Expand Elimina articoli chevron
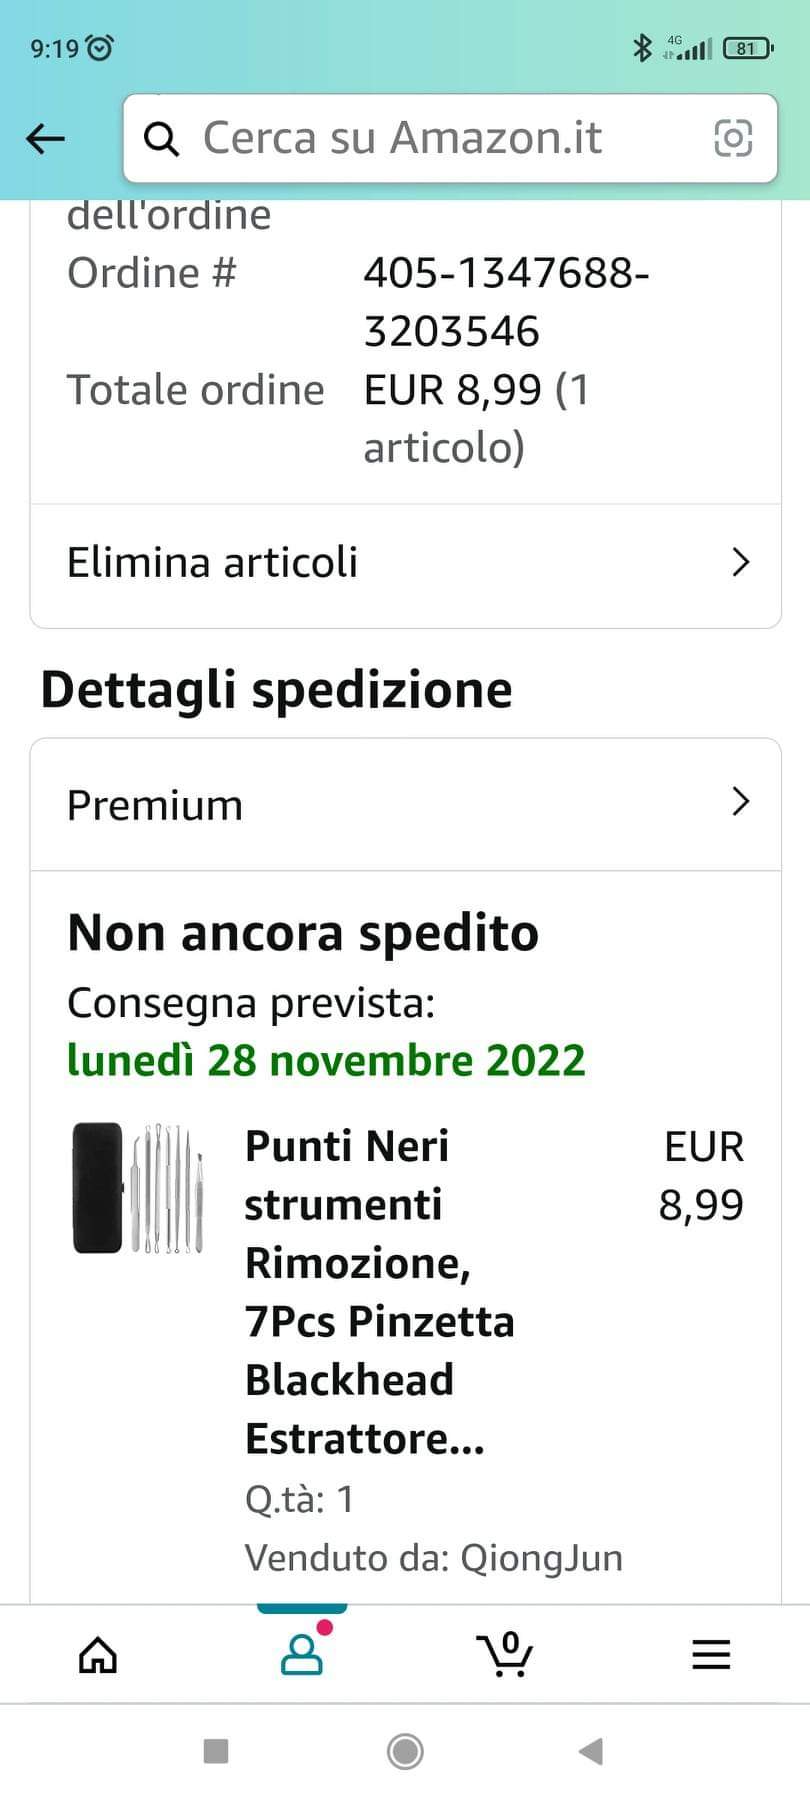The width and height of the screenshot is (810, 1800). click(x=740, y=562)
